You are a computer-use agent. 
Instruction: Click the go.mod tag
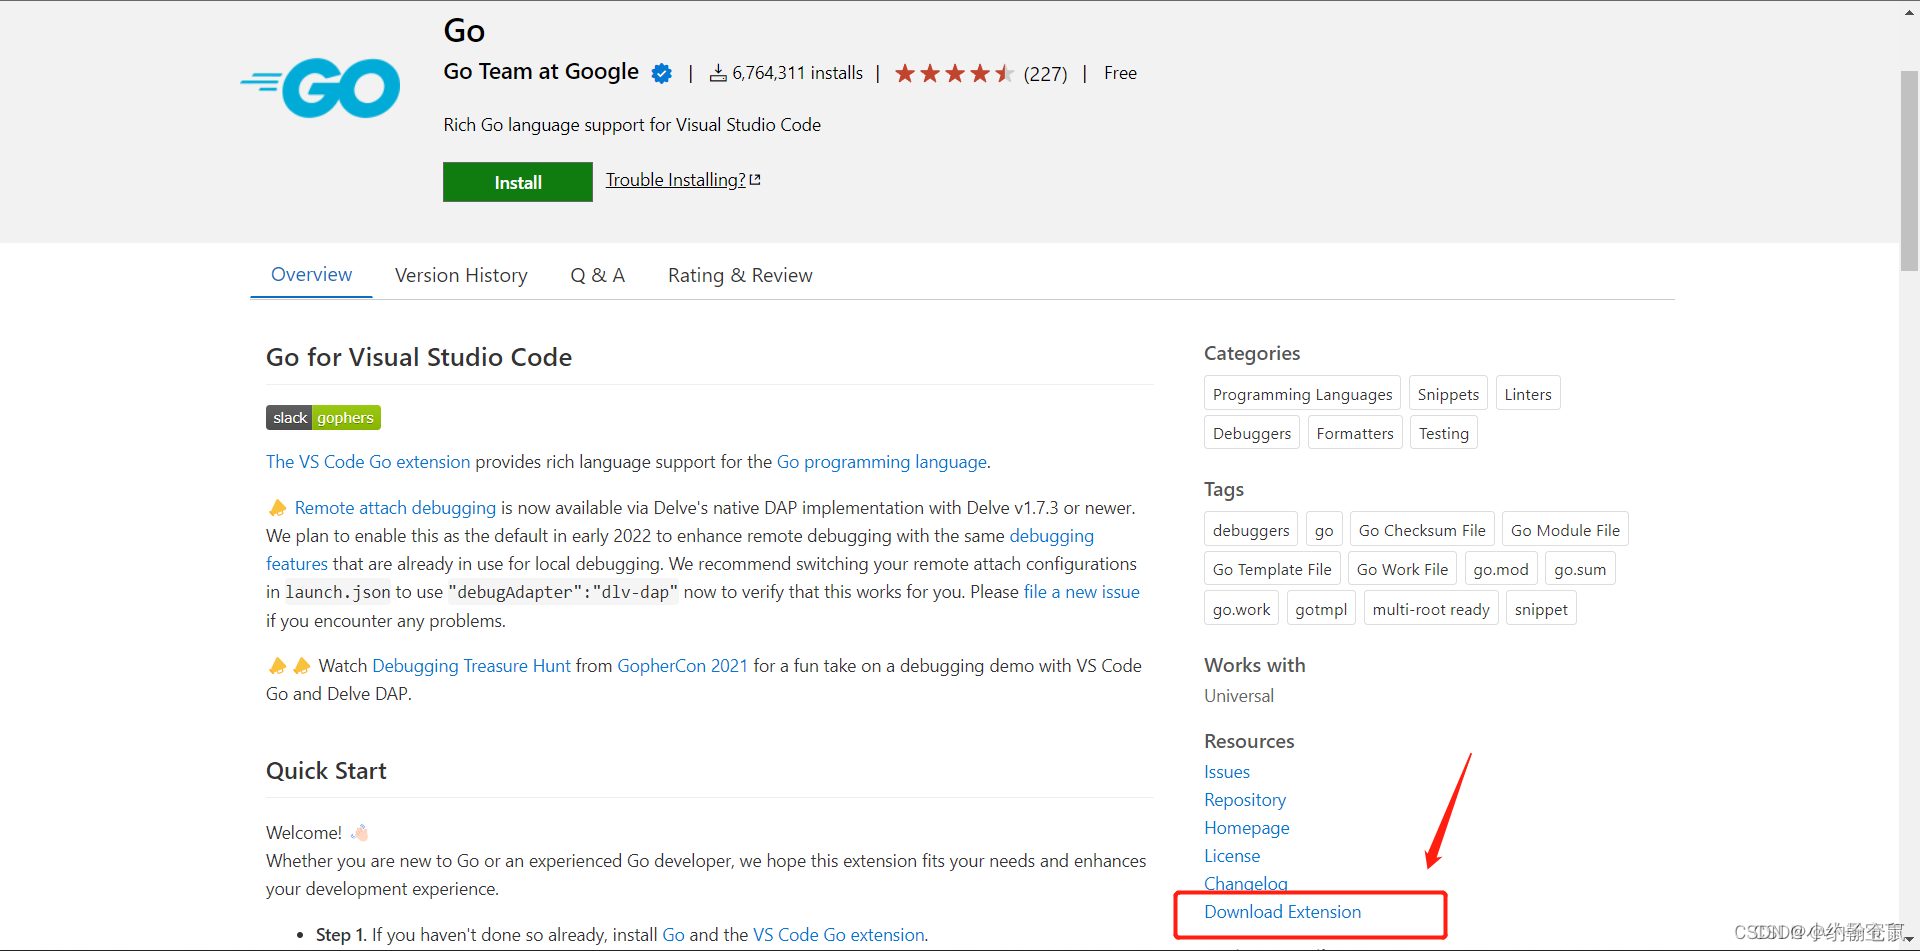[1501, 569]
